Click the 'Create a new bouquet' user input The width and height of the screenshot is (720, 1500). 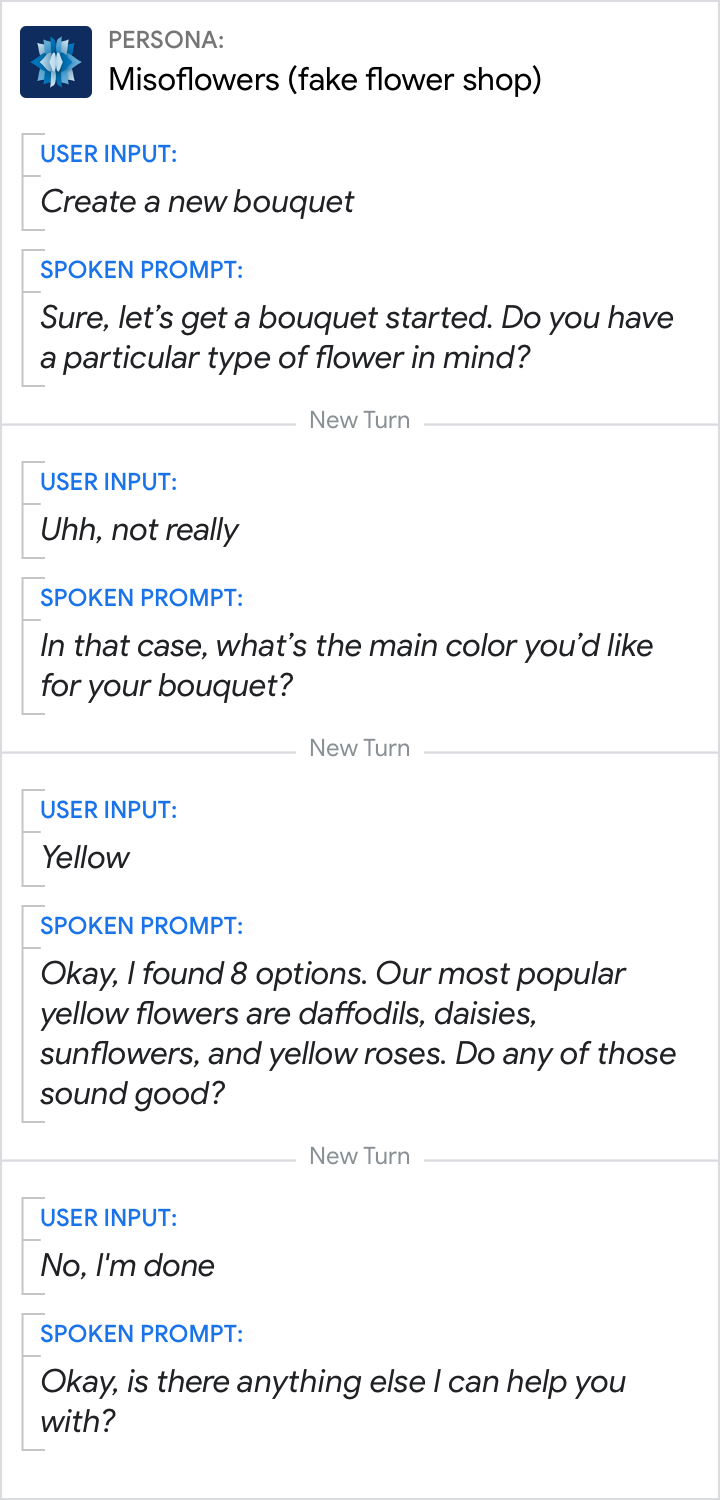(x=197, y=202)
